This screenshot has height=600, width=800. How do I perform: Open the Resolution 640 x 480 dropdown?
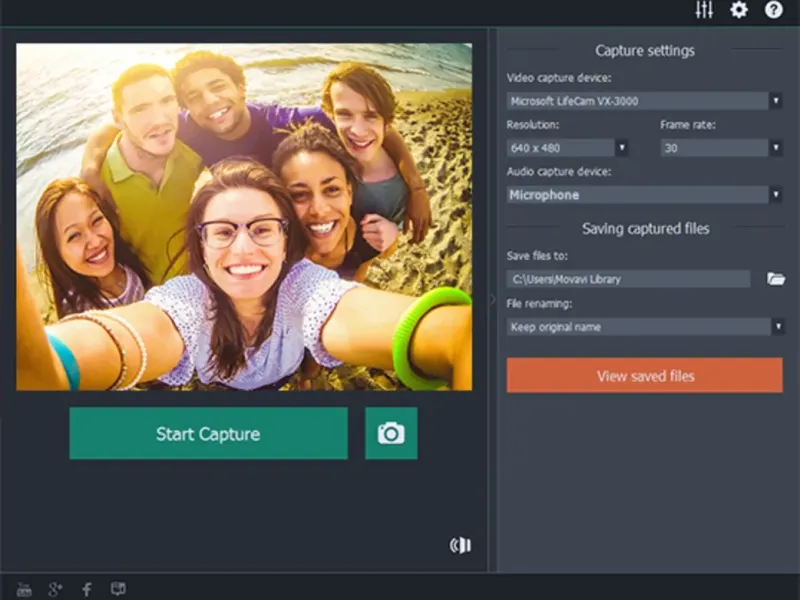(x=567, y=148)
